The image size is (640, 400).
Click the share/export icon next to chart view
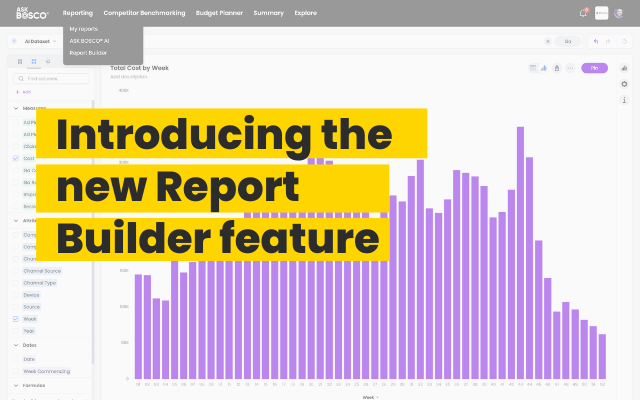[557, 68]
